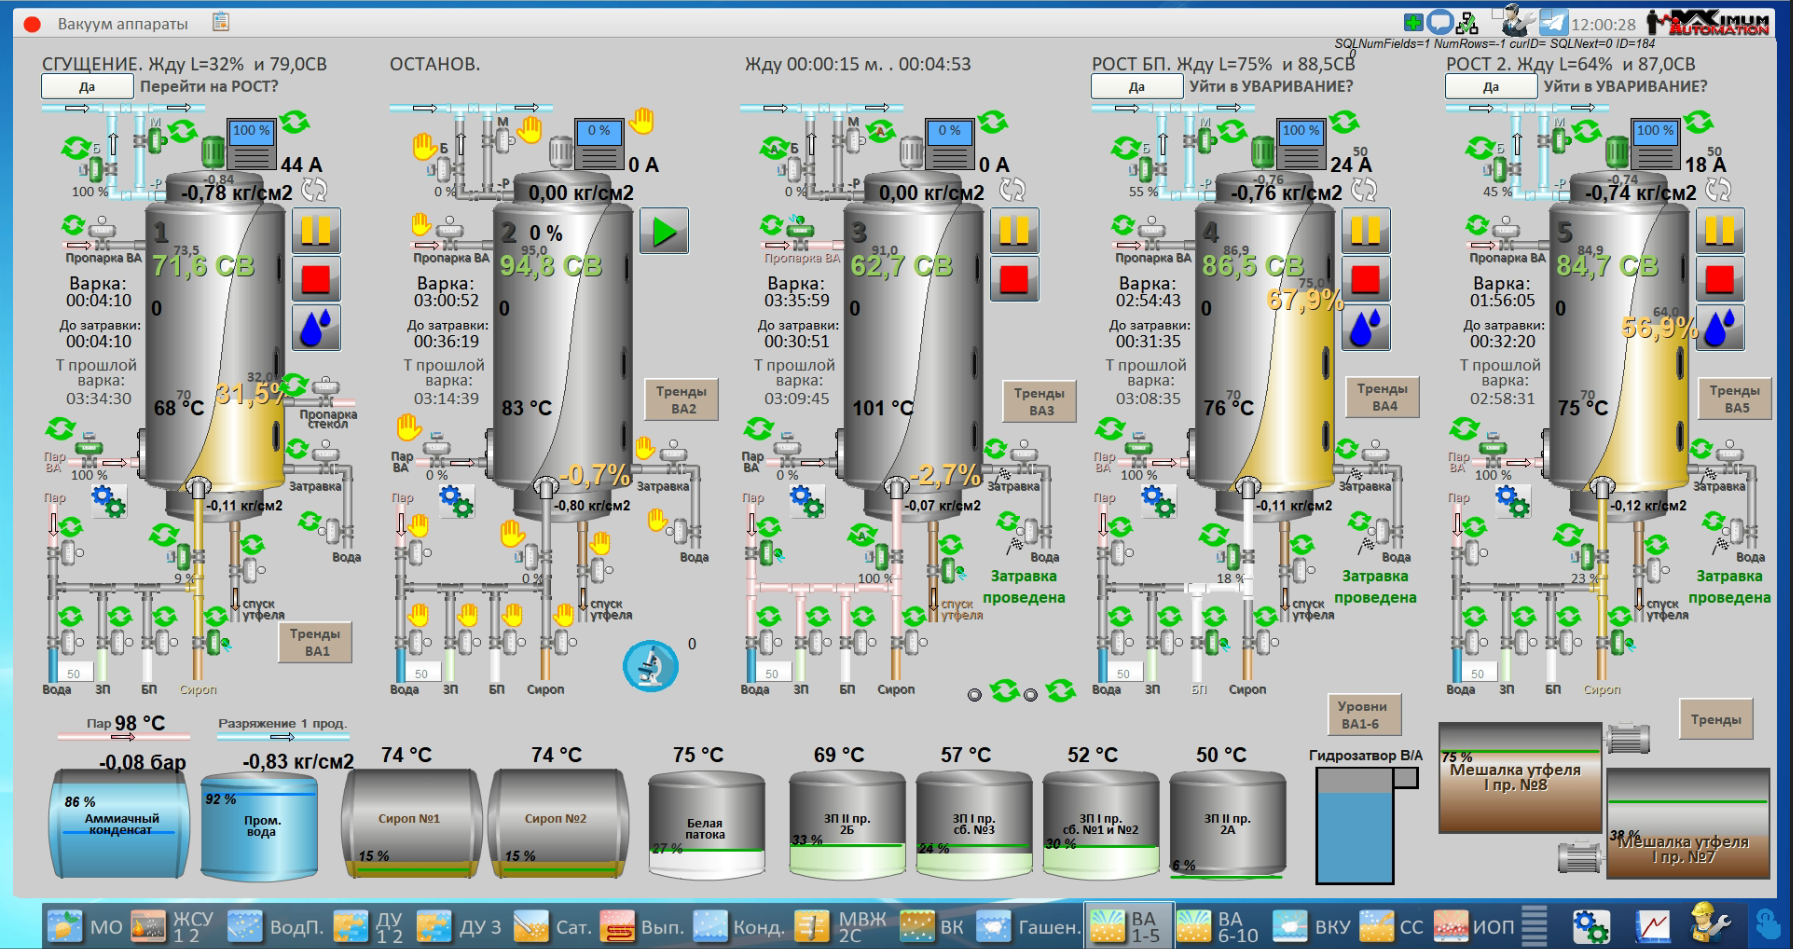The width and height of the screenshot is (1793, 949).
Task: Open the gears settings icon of apparatus 1
Action: [x=108, y=500]
